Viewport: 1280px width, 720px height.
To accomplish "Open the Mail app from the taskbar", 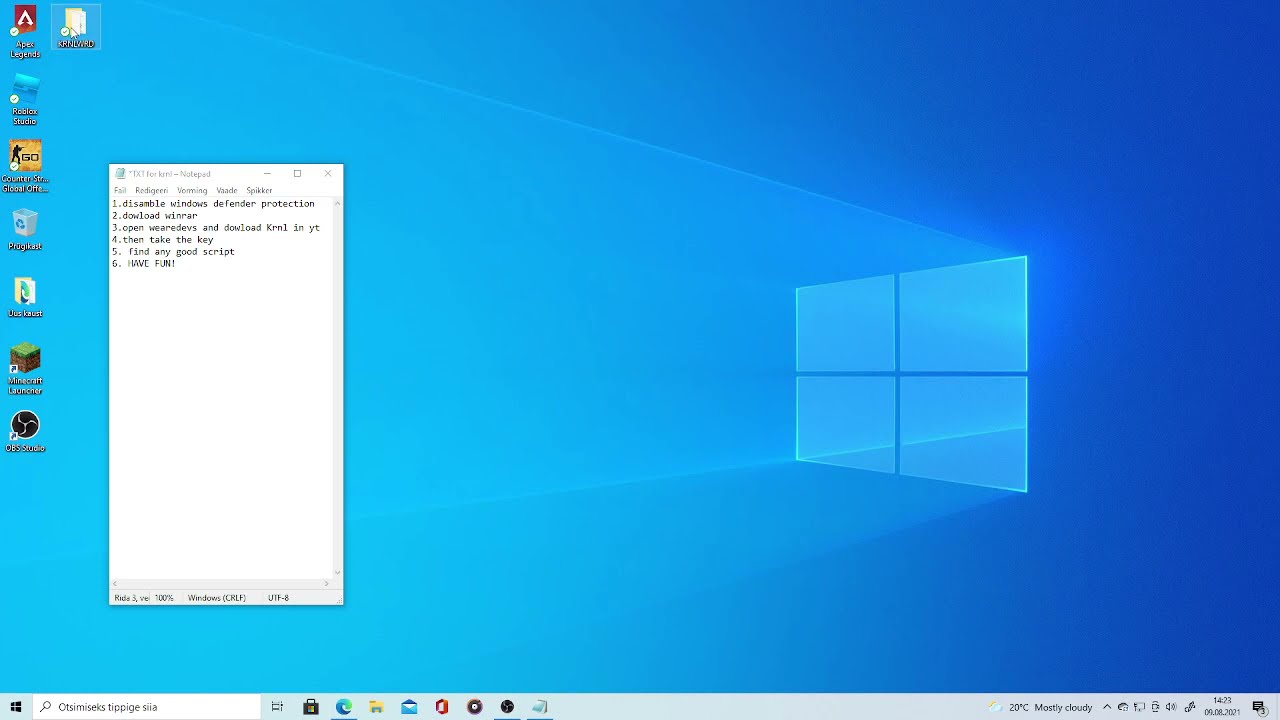I will pos(409,707).
